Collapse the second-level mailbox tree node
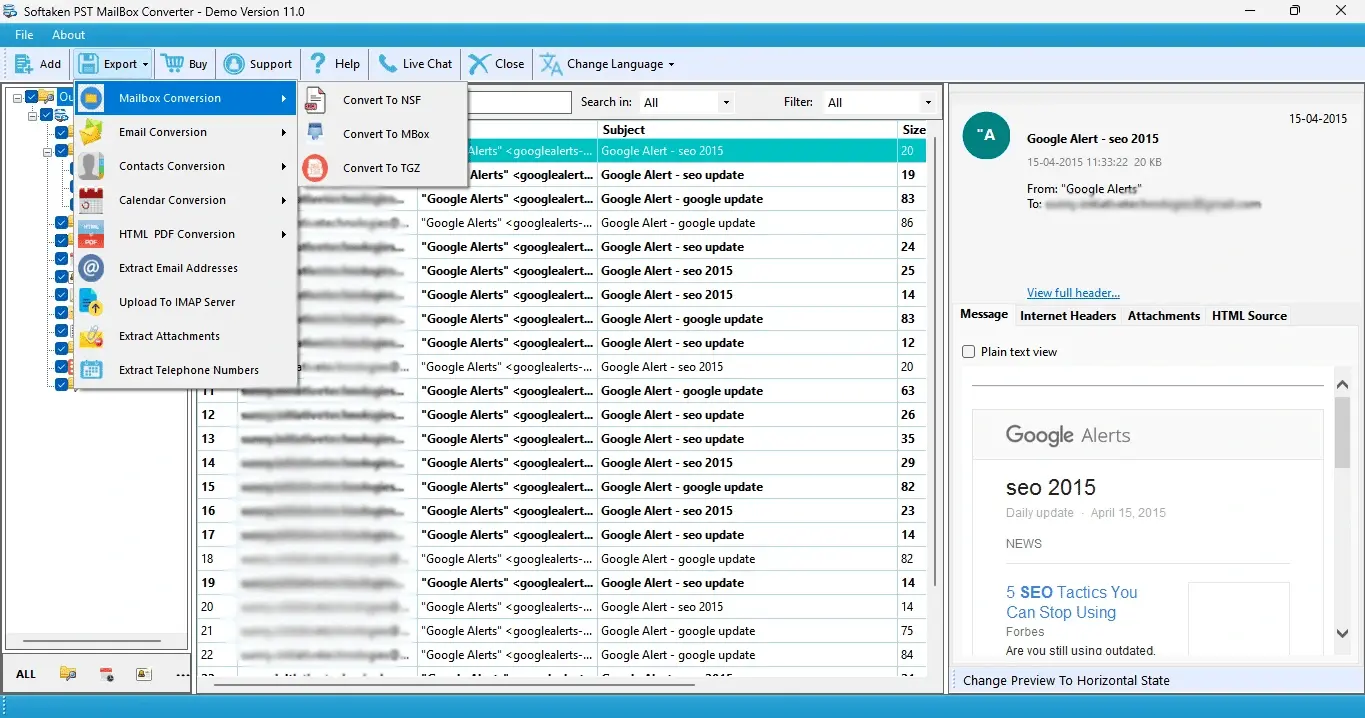 click(x=32, y=115)
